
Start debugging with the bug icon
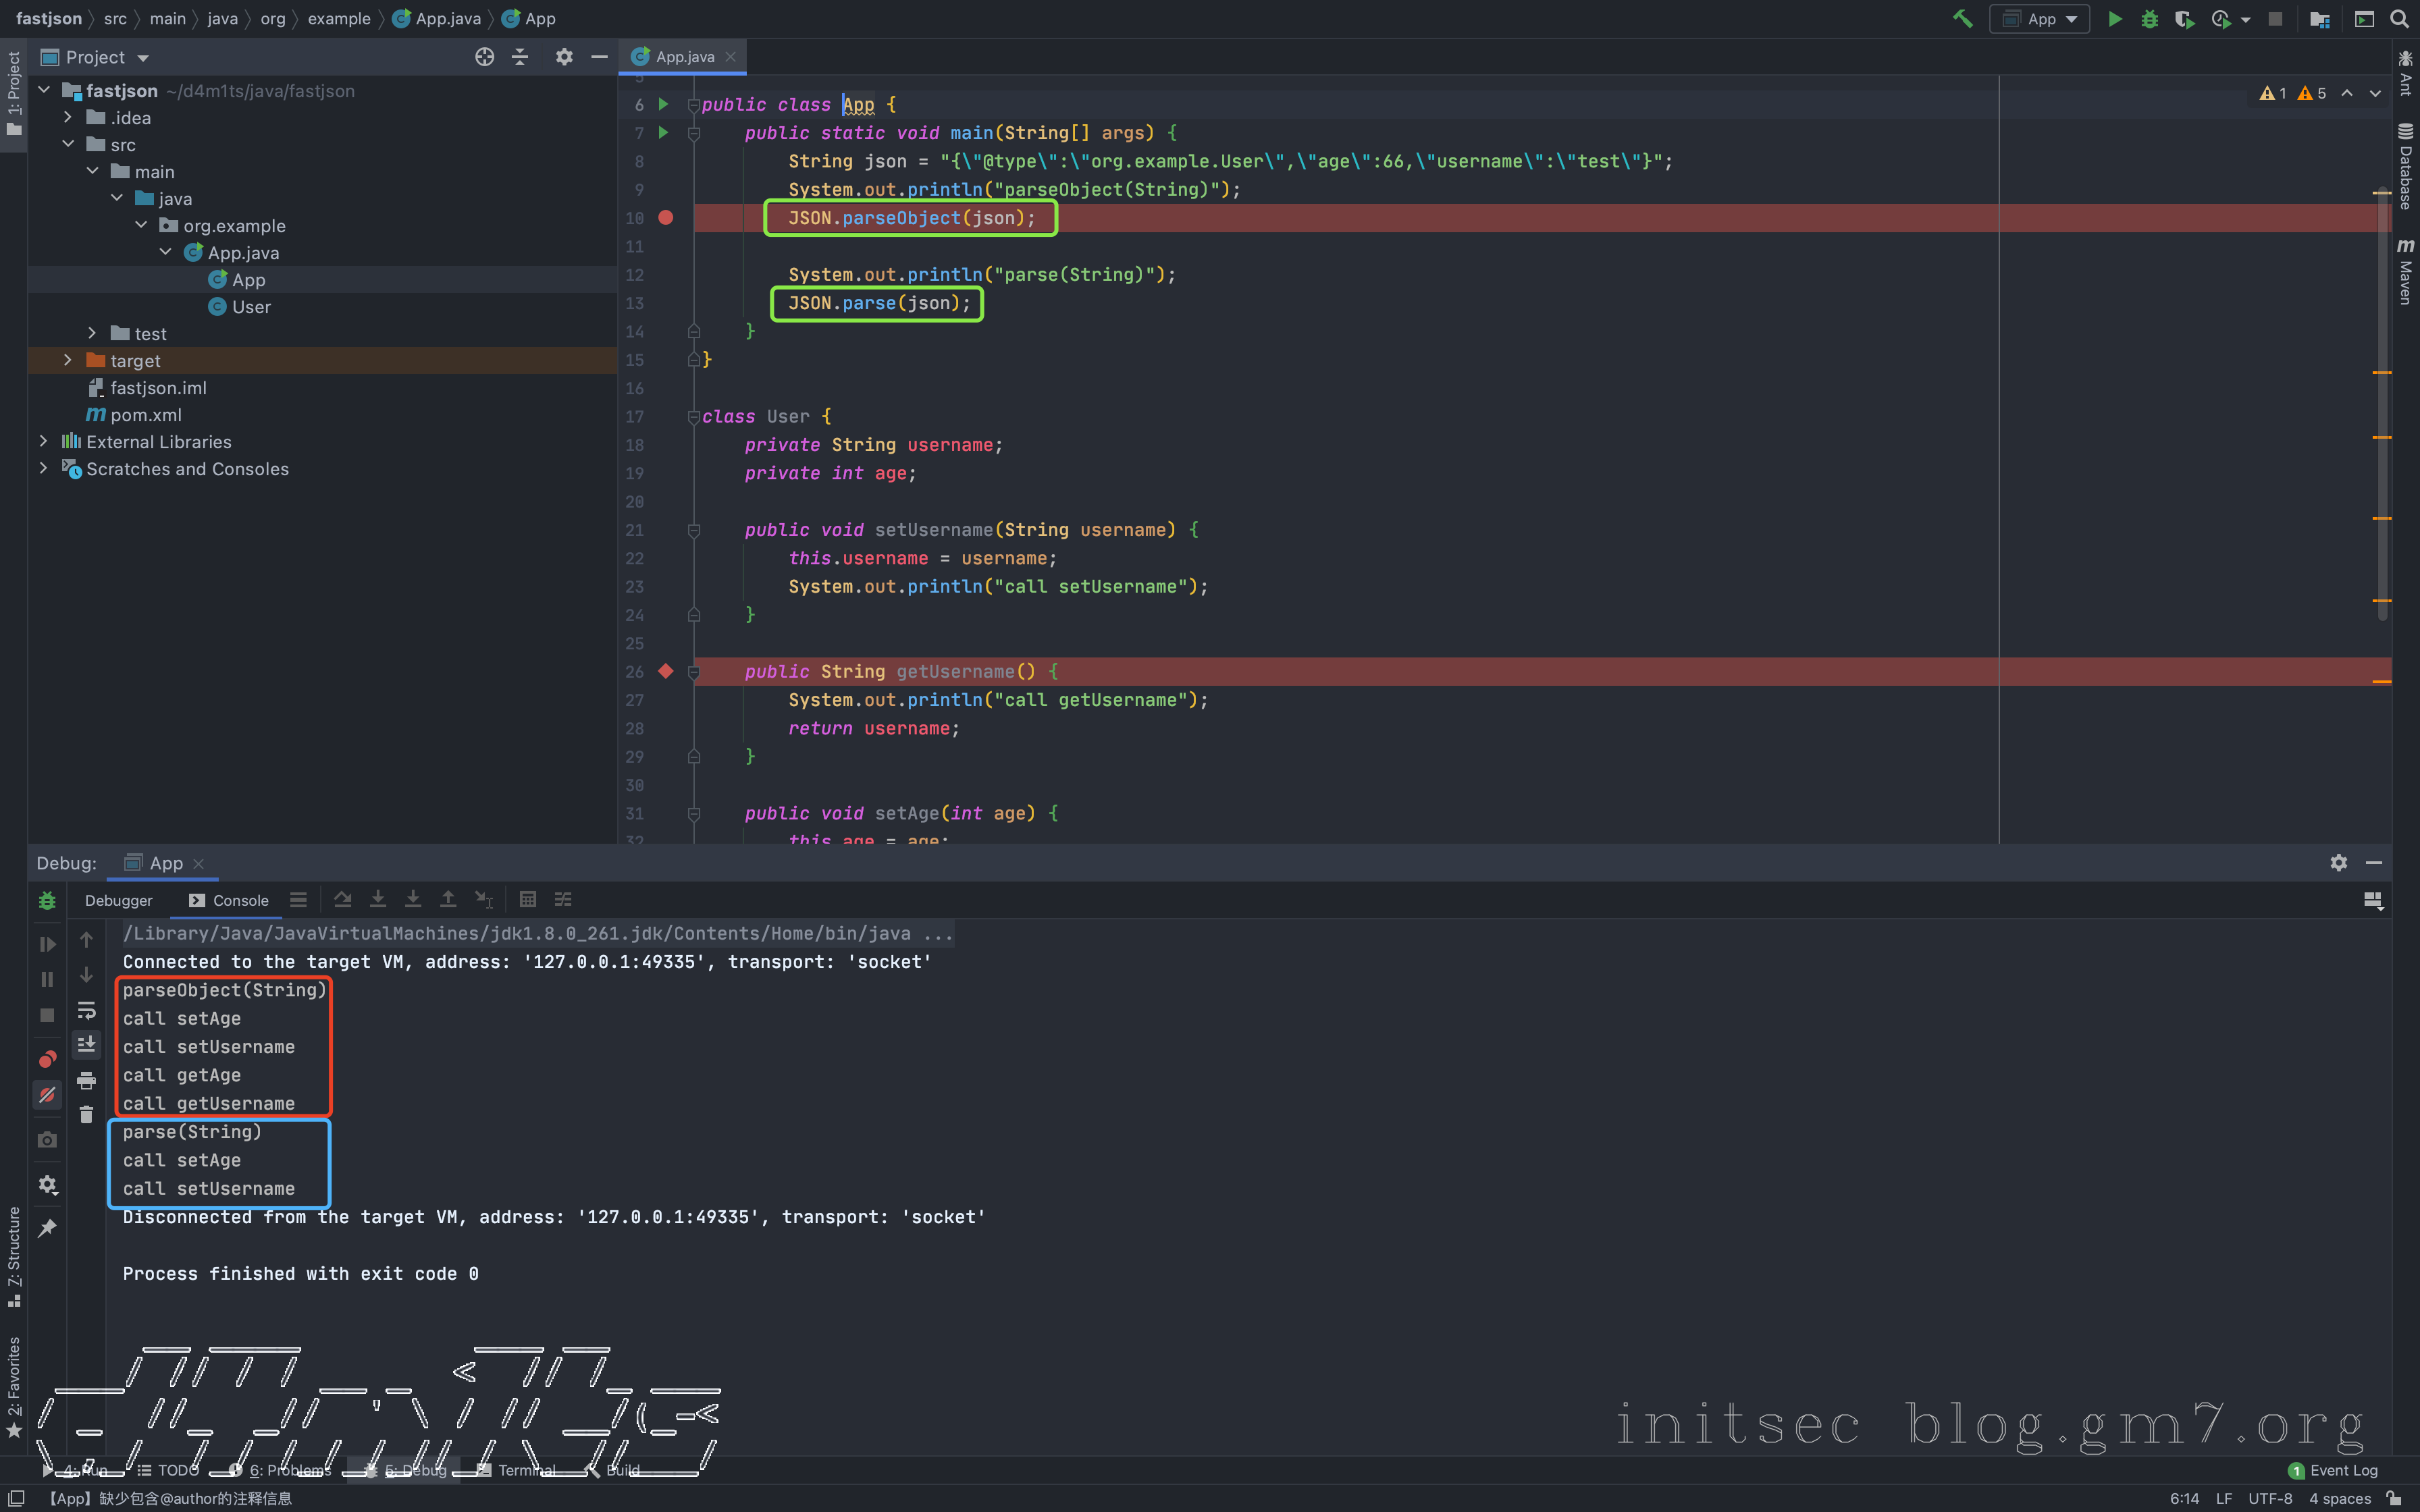click(x=2149, y=19)
